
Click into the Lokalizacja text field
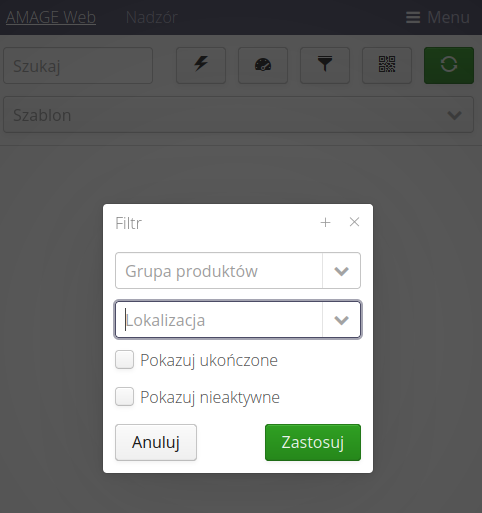pyautogui.click(x=219, y=320)
